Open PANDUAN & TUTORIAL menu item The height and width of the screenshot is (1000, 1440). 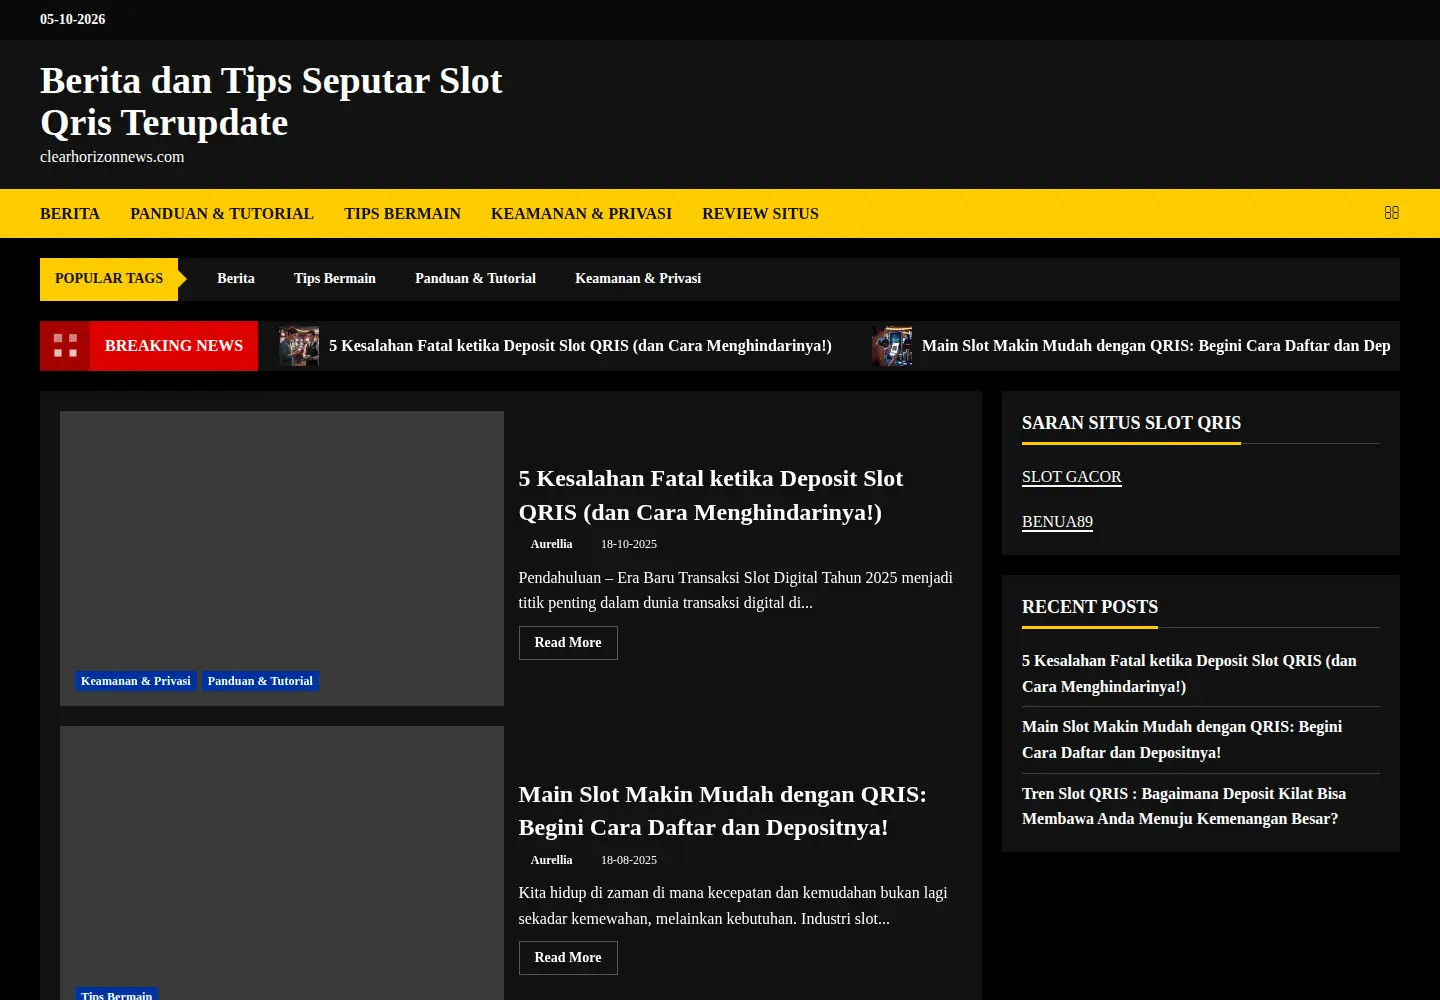click(222, 214)
